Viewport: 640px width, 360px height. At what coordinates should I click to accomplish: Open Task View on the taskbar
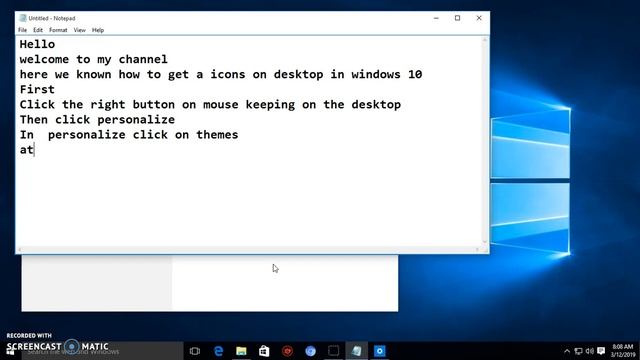[x=195, y=351]
